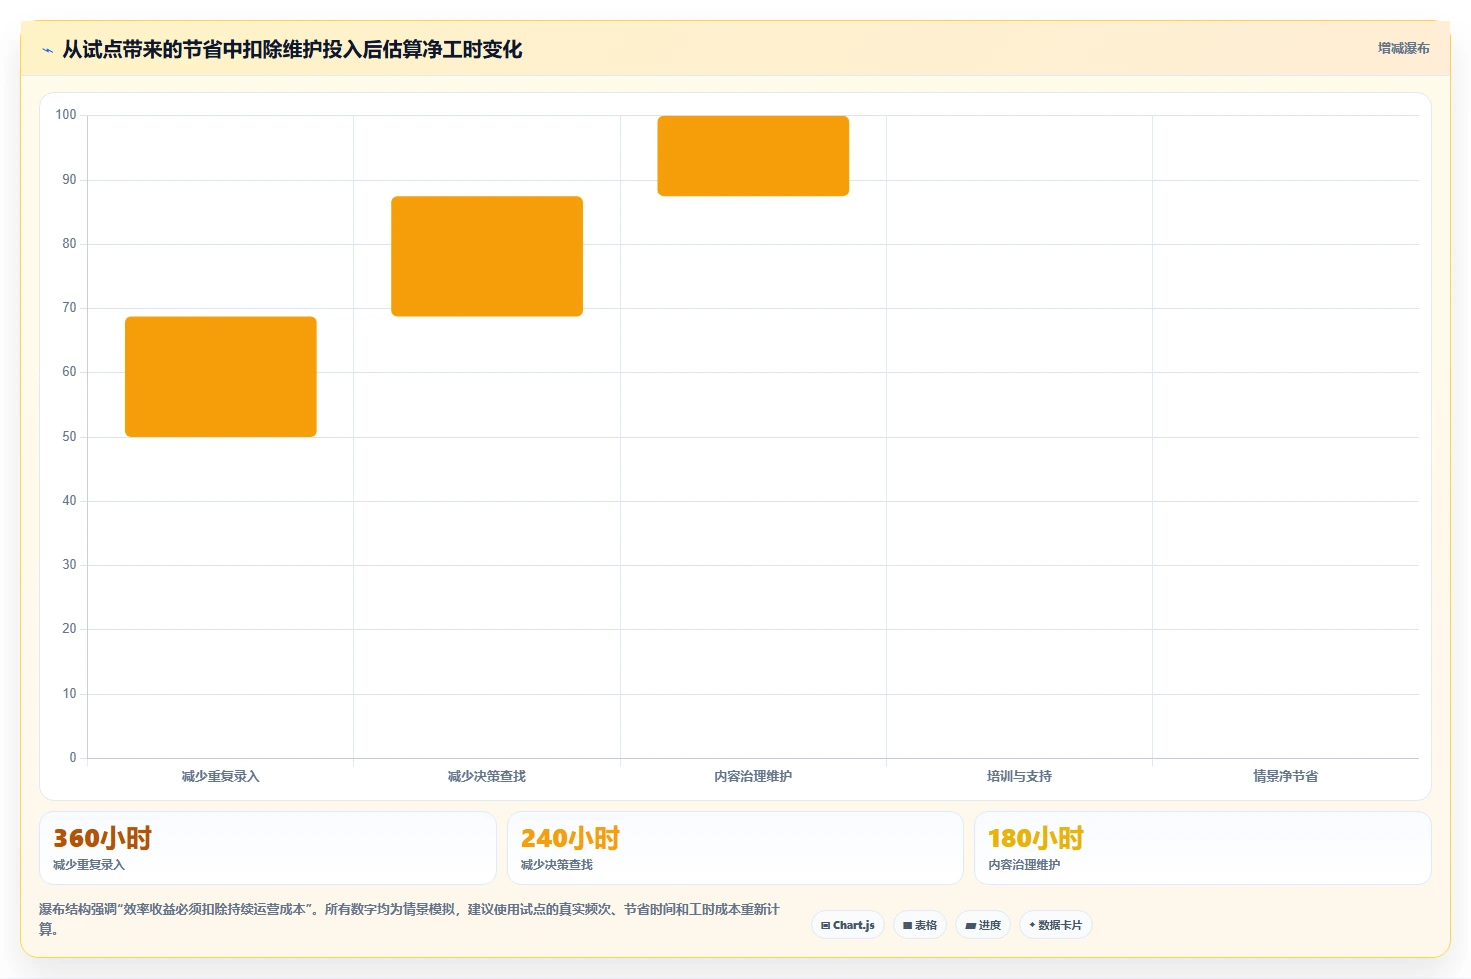Image resolution: width=1471 pixels, height=979 pixels.
Task: Click the 增减瀑布 badge in the header
Action: [x=1403, y=48]
